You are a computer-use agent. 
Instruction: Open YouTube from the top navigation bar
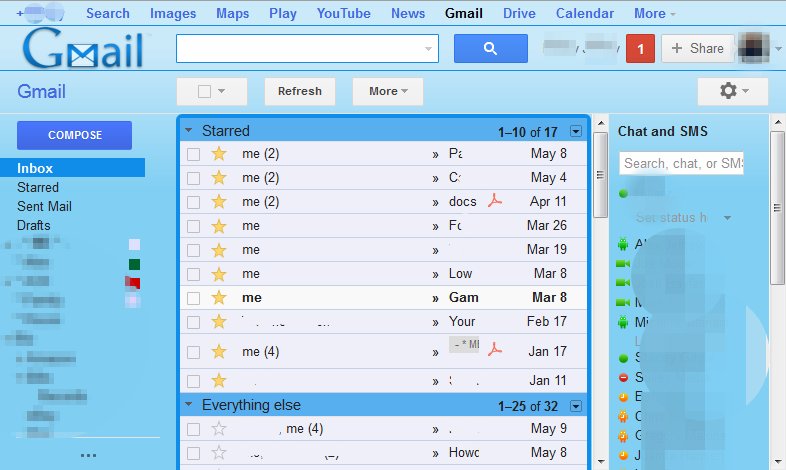pos(343,13)
